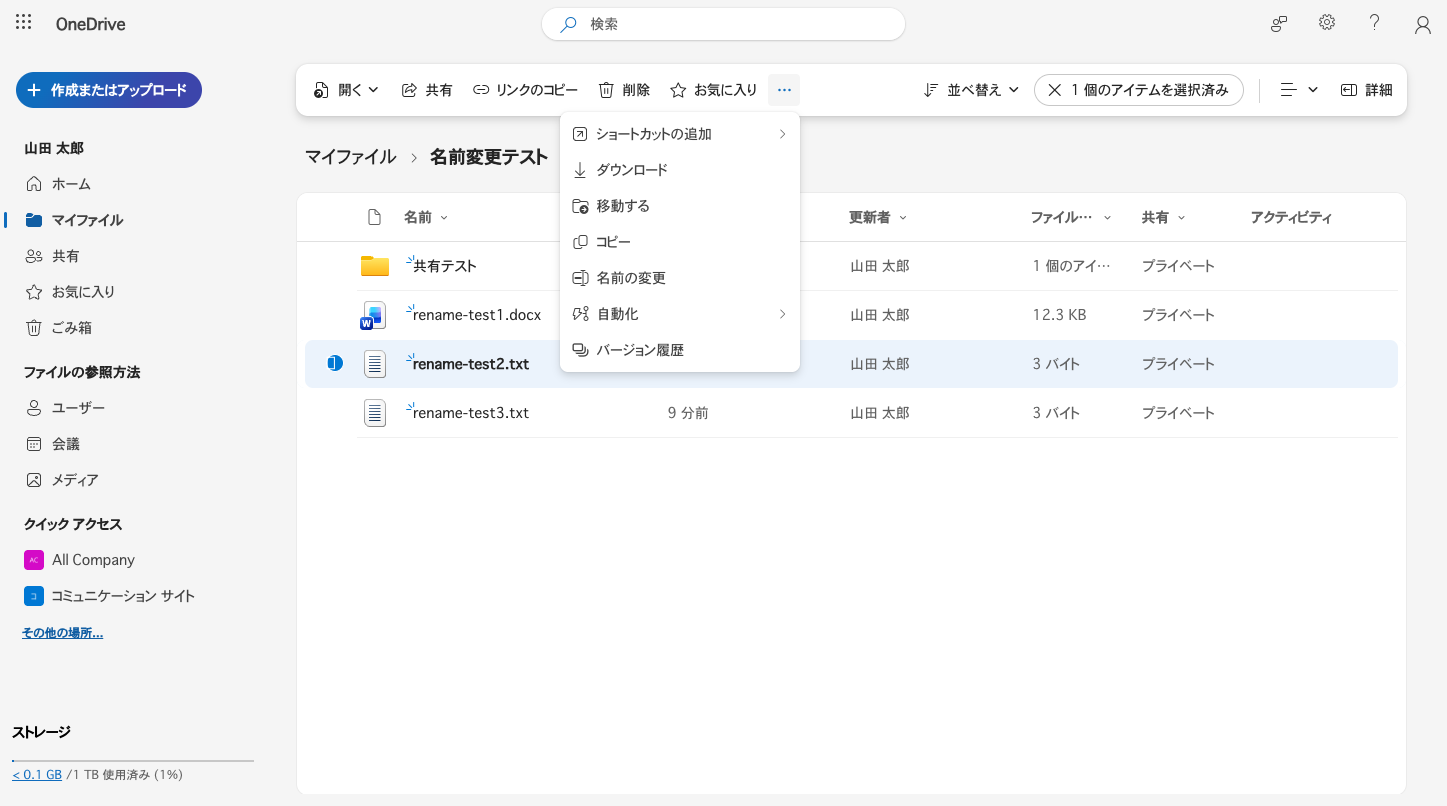This screenshot has height=806, width=1447.
Task: Open rename-test3.txt file name
Action: tap(470, 413)
